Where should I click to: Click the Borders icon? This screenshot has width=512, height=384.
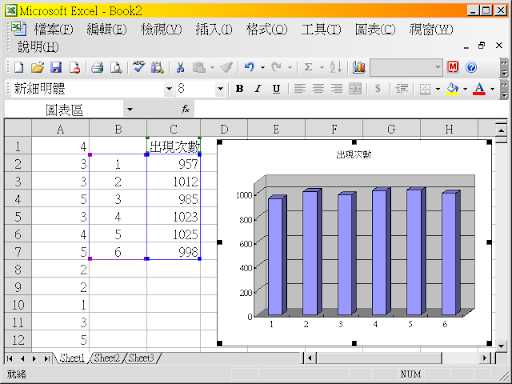click(425, 89)
